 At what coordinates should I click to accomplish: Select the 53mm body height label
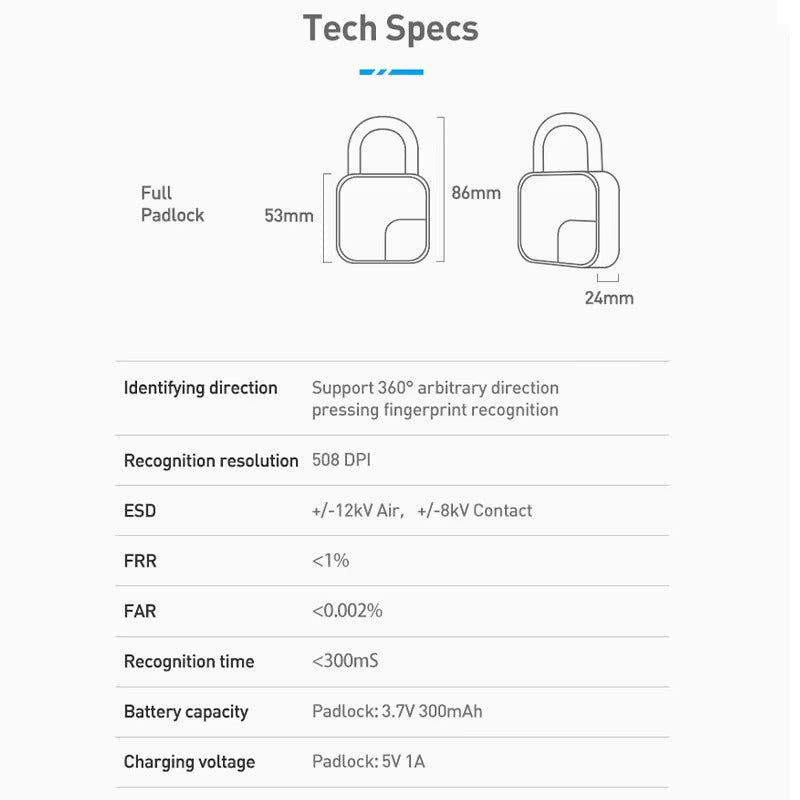tap(289, 215)
